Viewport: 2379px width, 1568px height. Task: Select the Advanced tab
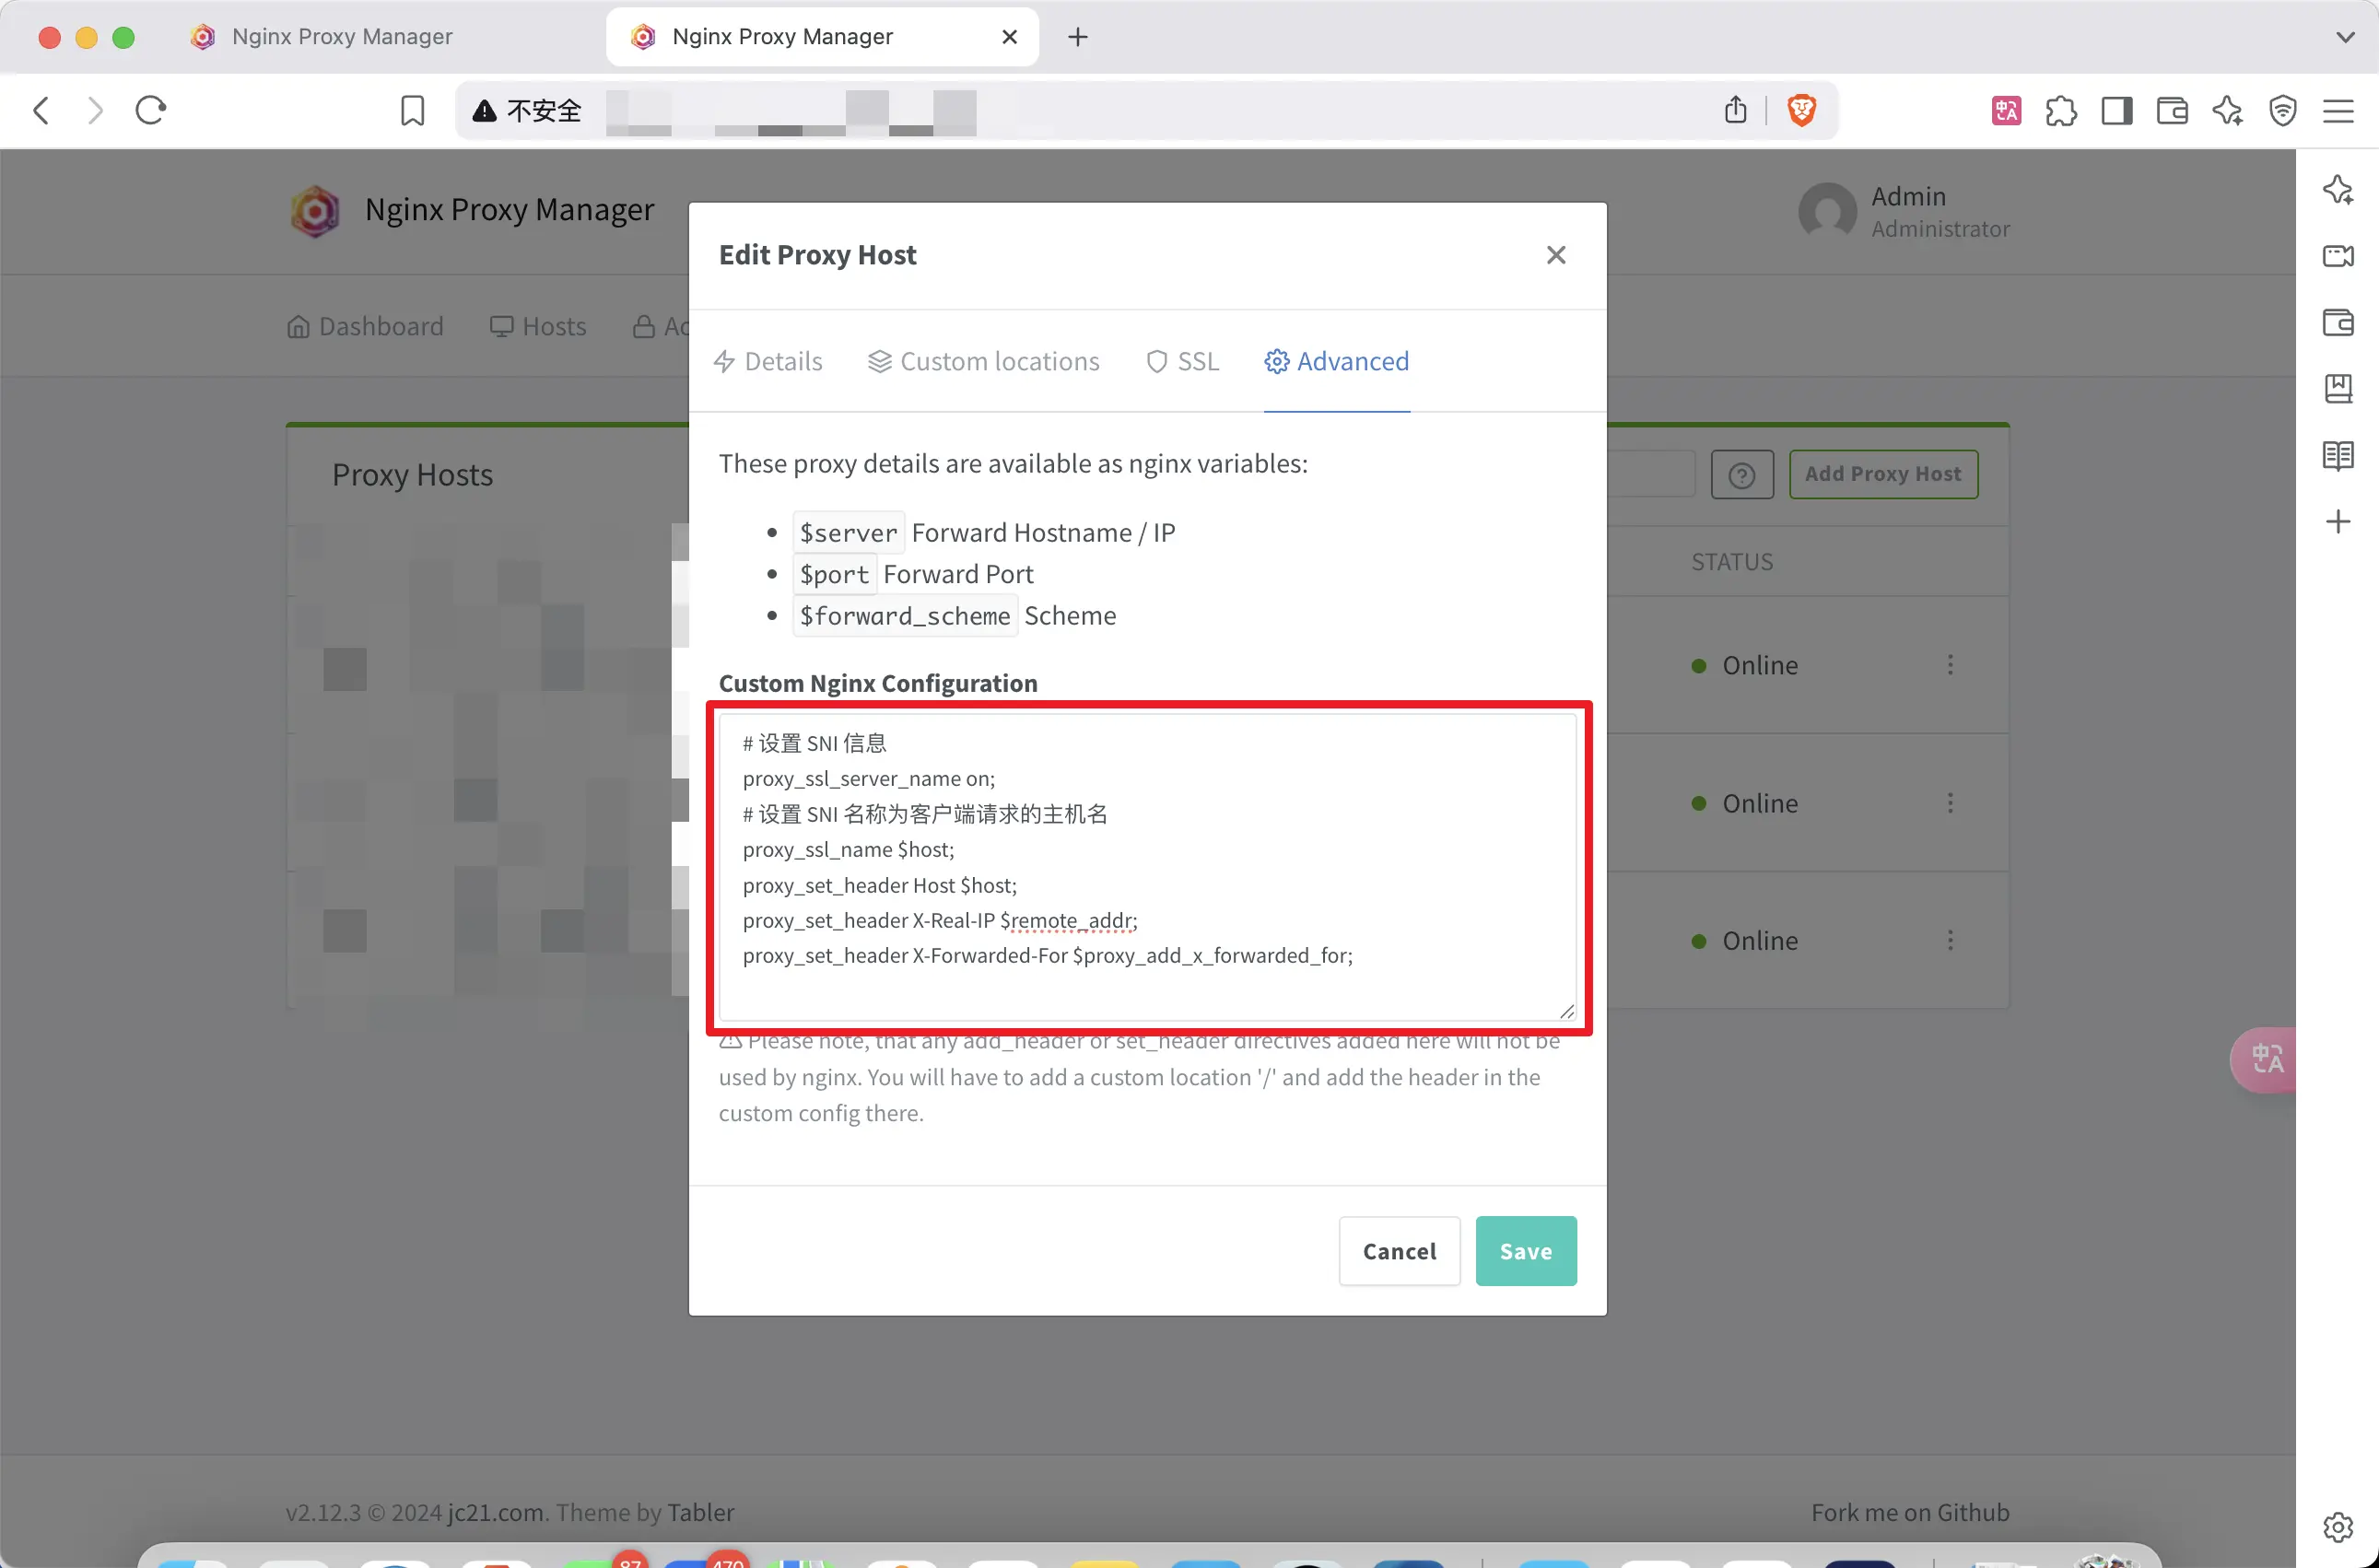tap(1337, 361)
